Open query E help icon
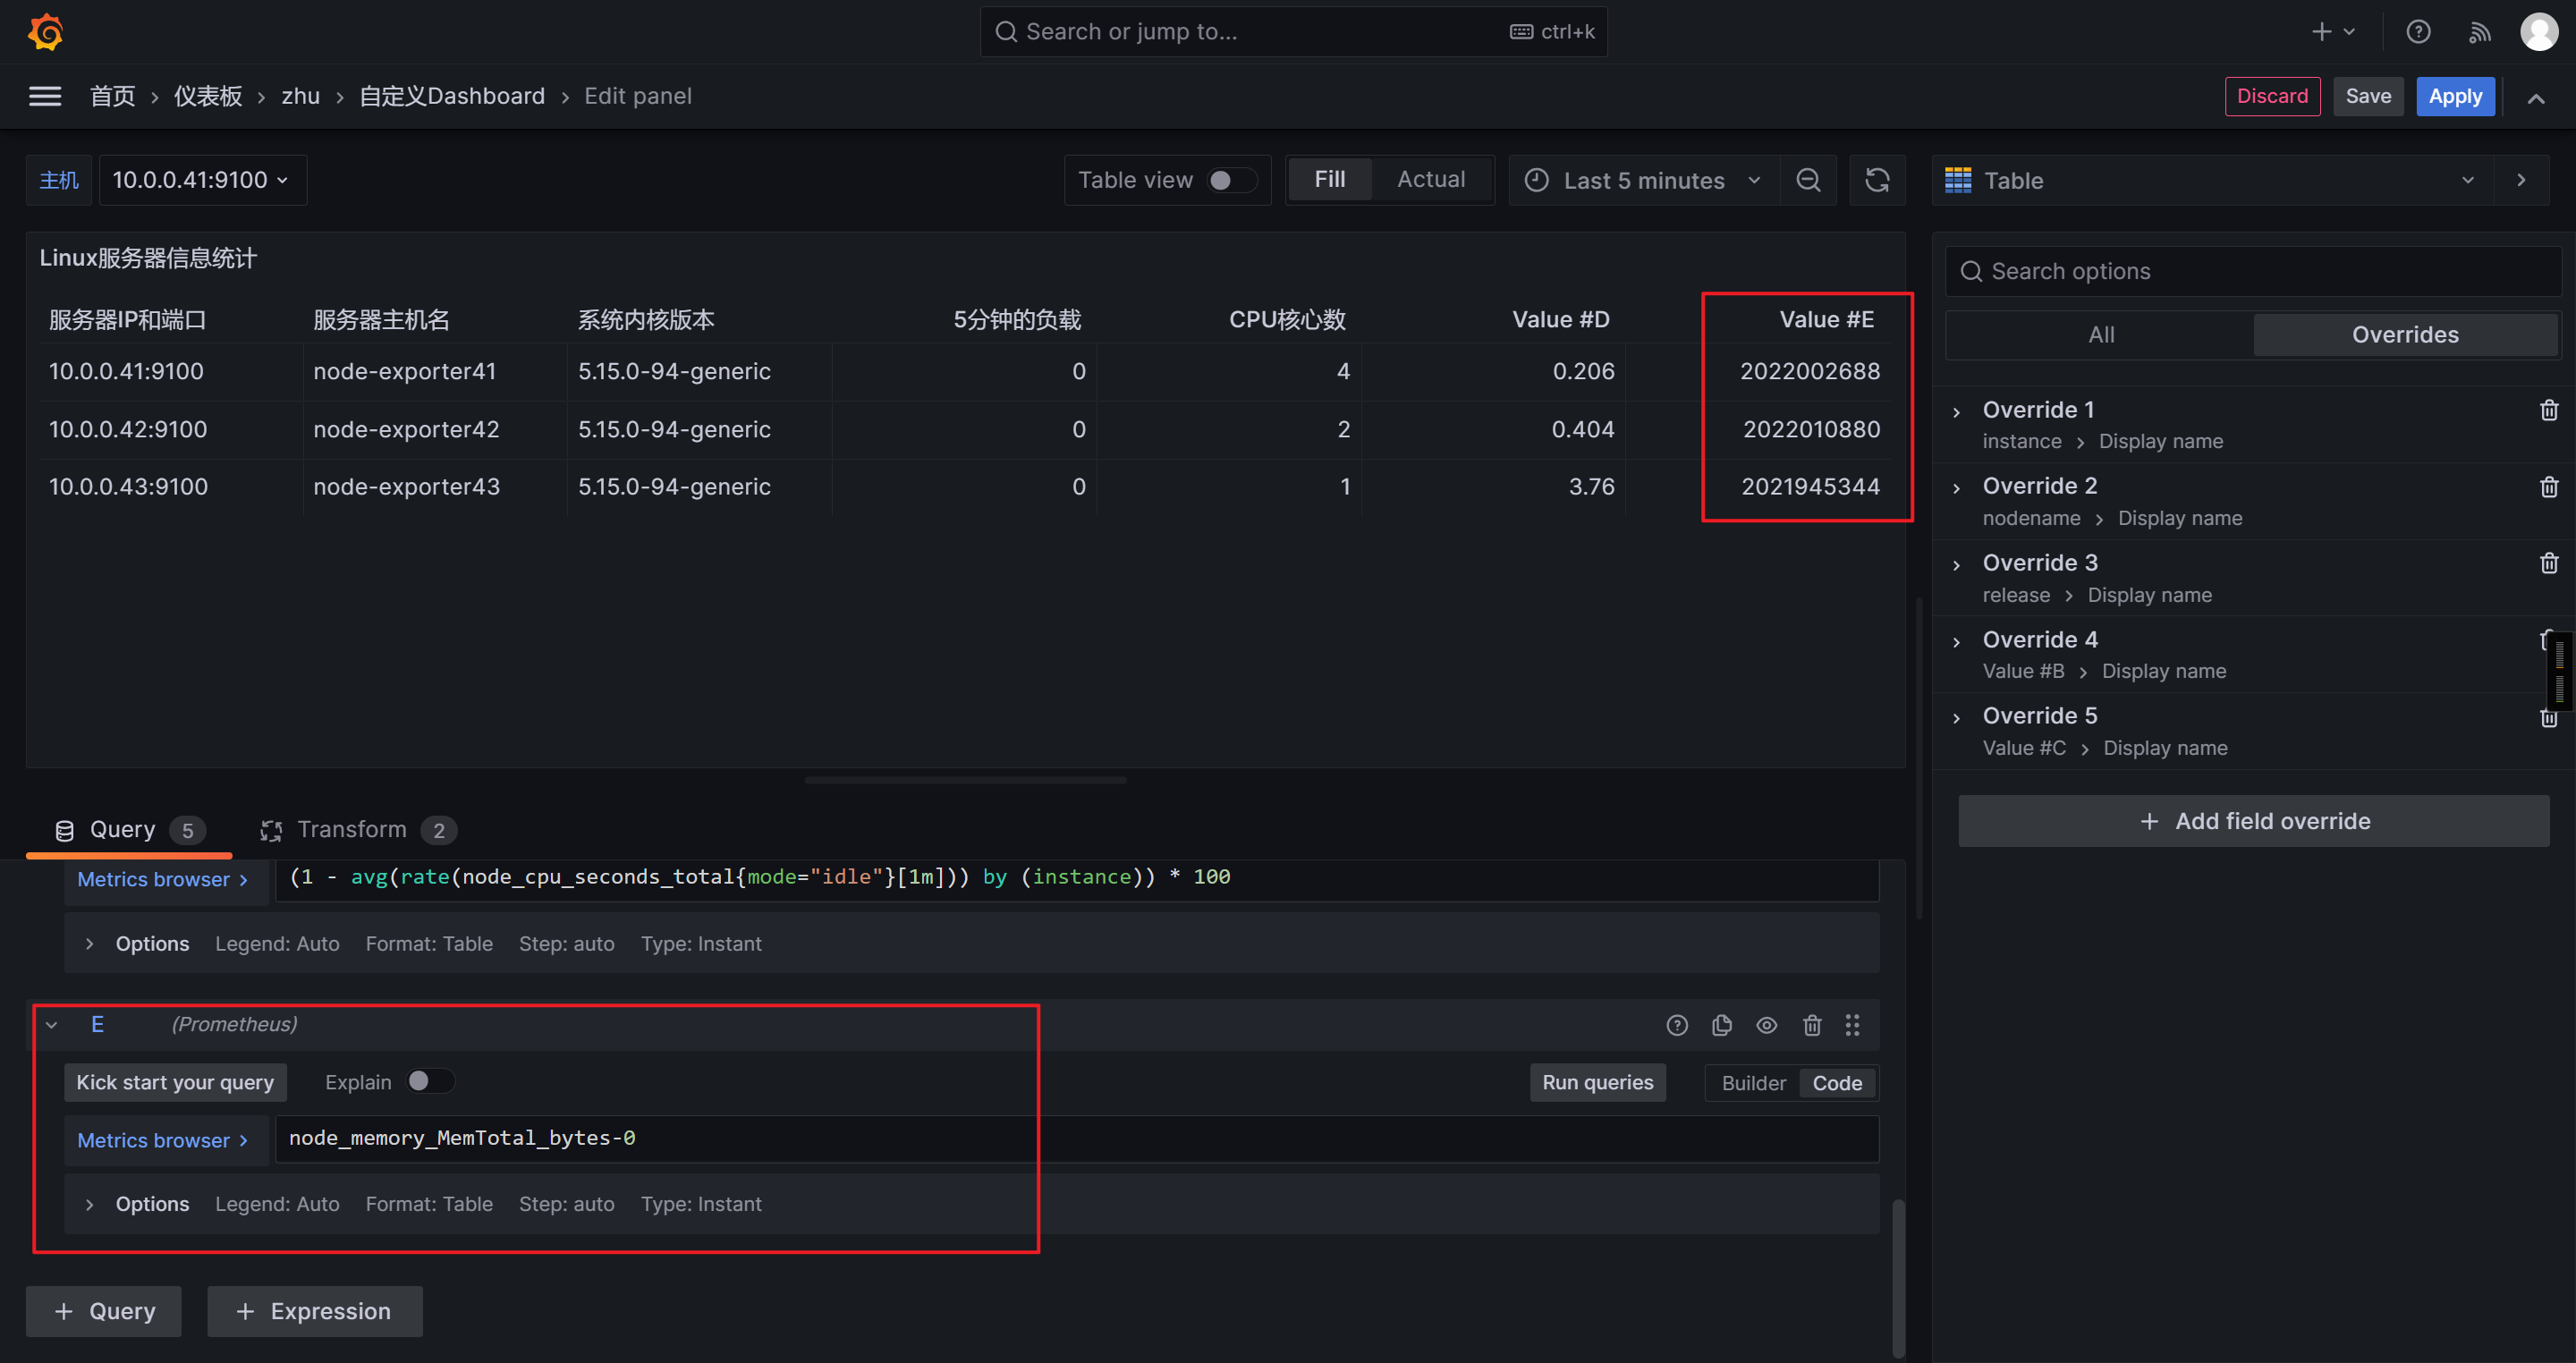The image size is (2576, 1363). [1677, 1025]
